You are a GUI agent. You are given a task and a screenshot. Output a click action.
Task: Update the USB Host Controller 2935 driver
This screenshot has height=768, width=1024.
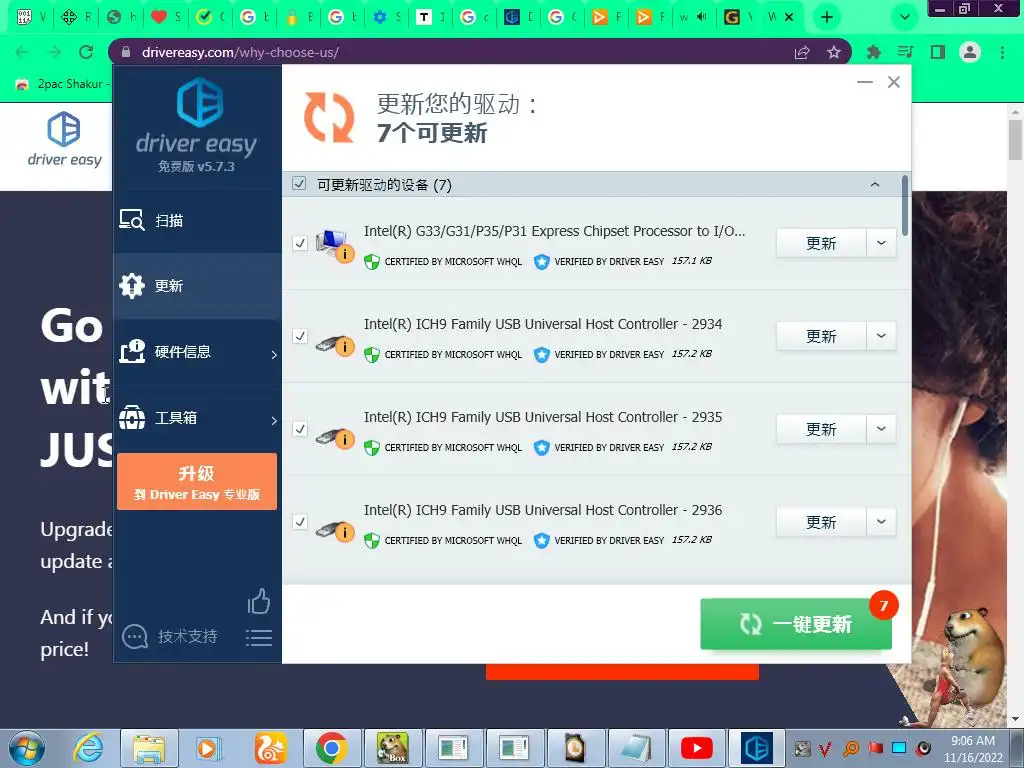click(x=821, y=429)
